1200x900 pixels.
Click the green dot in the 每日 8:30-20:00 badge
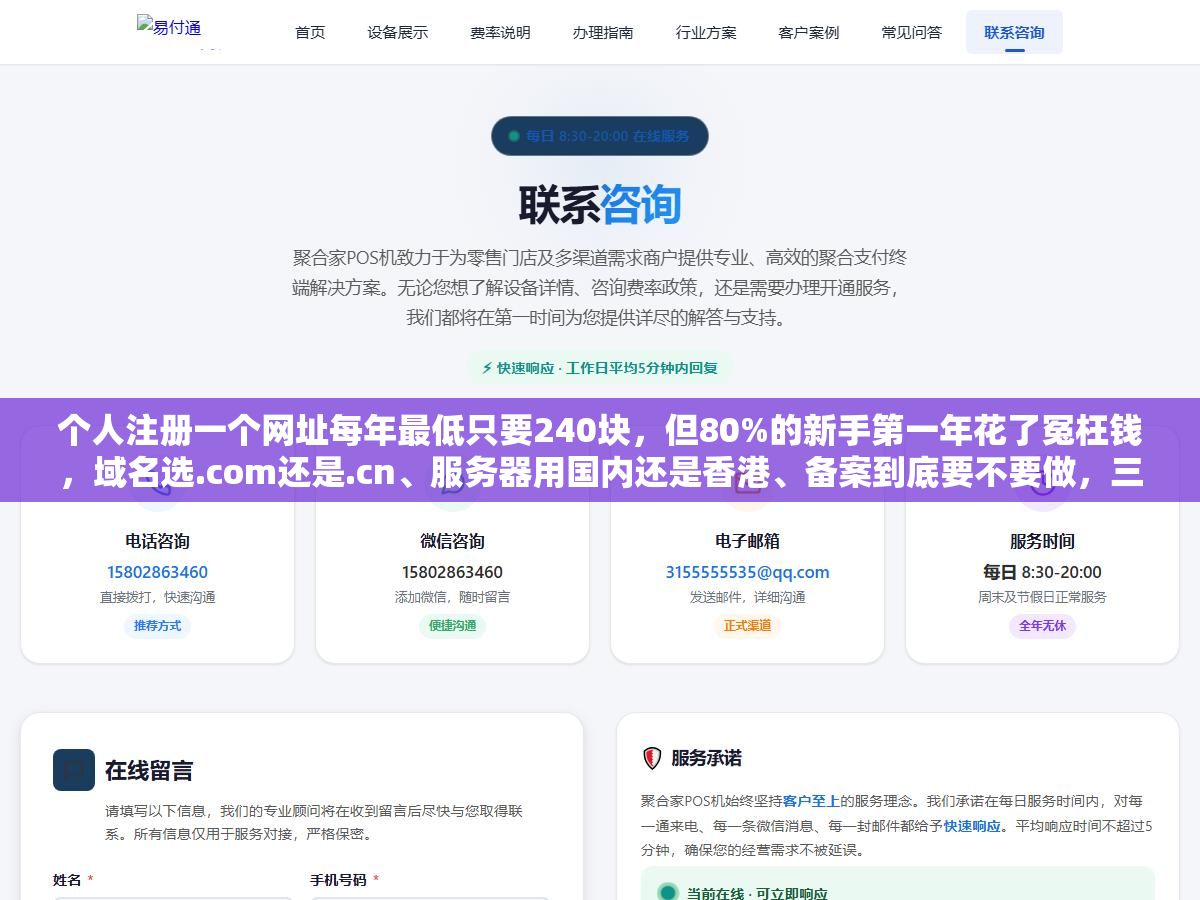[514, 136]
